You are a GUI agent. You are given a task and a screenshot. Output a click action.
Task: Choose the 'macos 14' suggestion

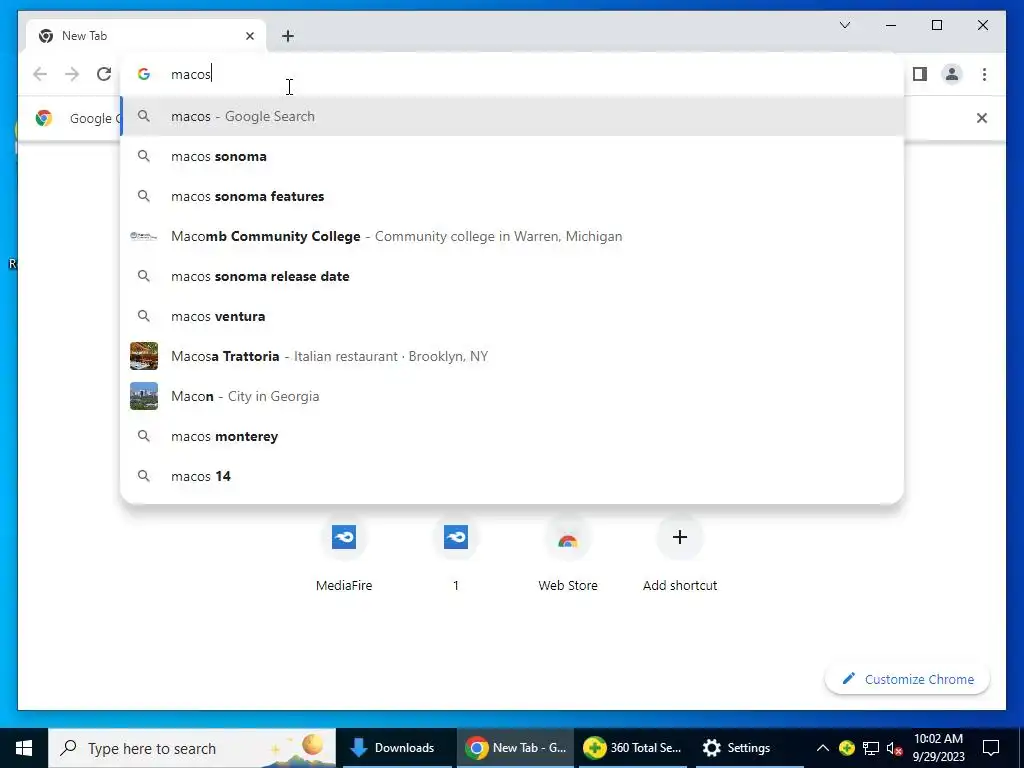coord(512,476)
